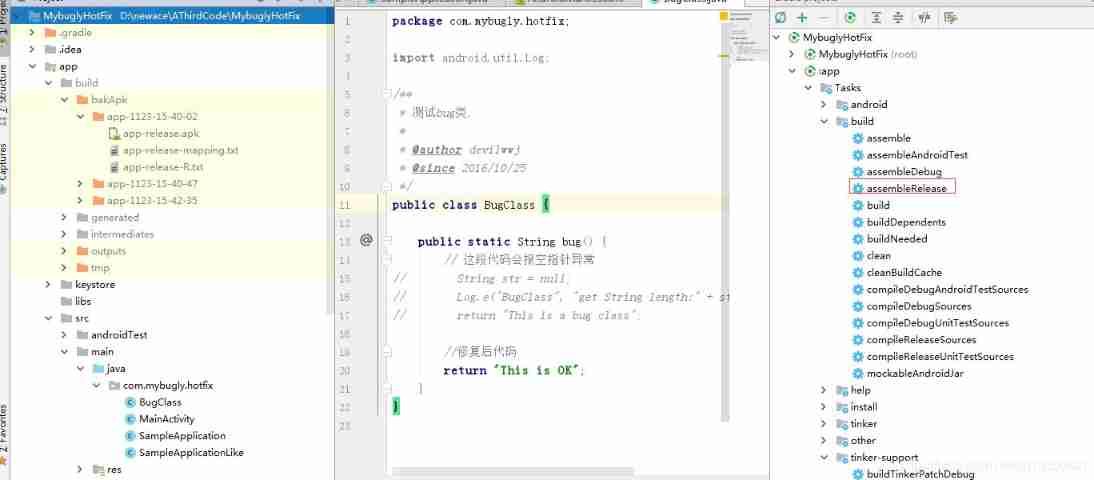
Task: Click the class icon beside BugClass
Action: click(130, 402)
